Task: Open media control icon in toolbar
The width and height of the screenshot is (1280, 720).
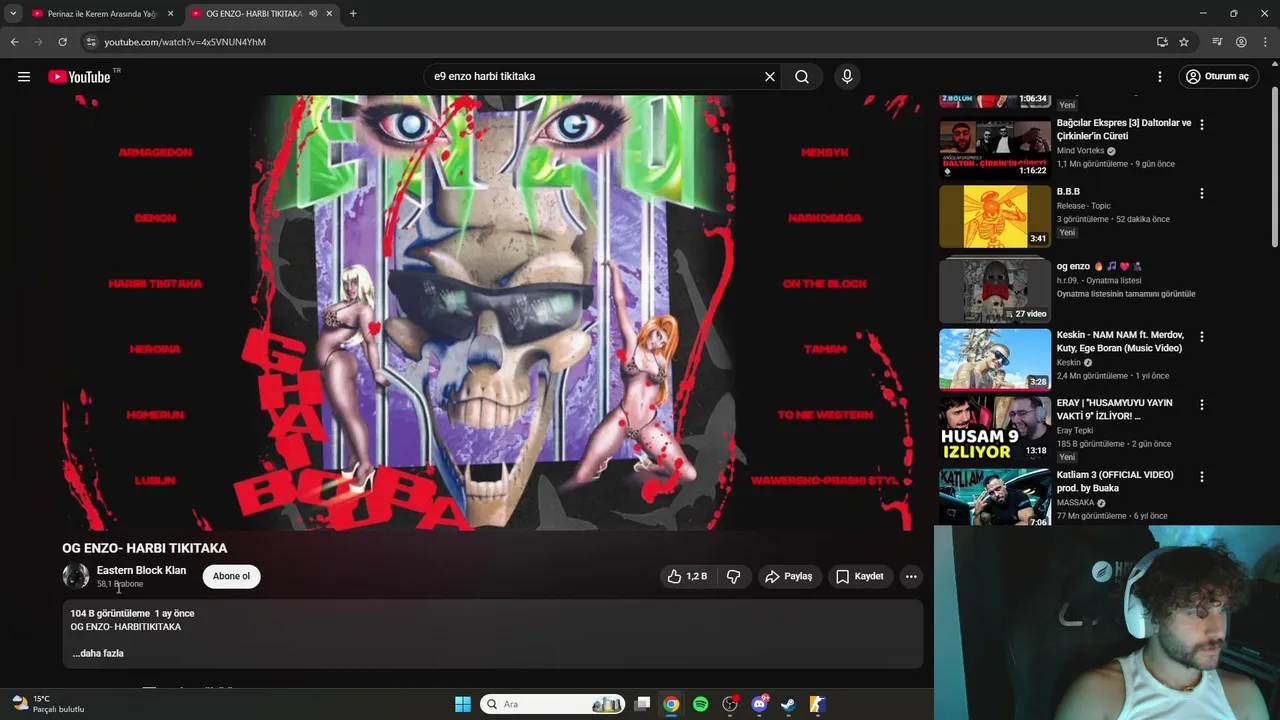Action: tap(1217, 42)
